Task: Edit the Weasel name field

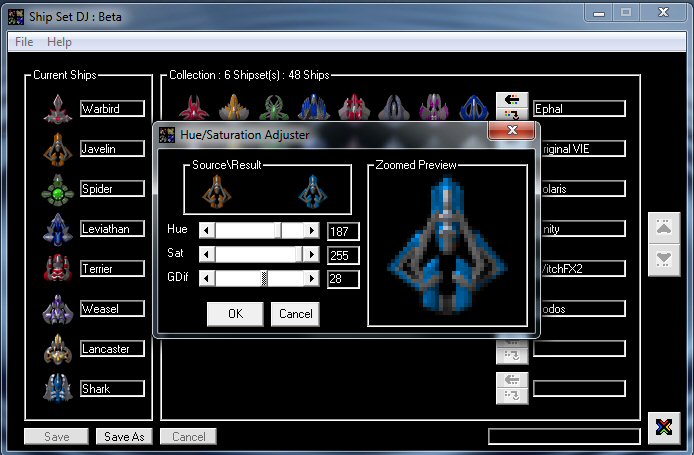Action: (112, 308)
